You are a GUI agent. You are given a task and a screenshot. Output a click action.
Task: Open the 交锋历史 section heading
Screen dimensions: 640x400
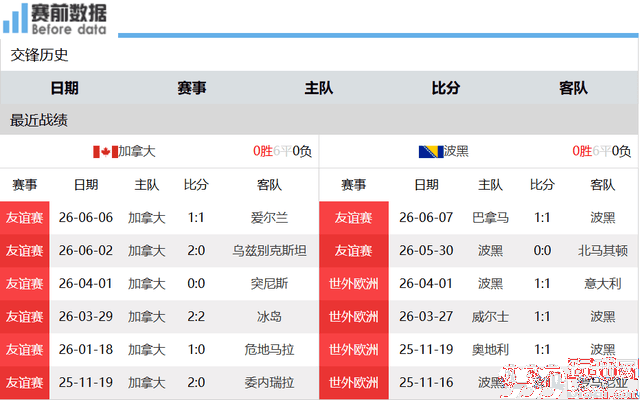[39, 55]
